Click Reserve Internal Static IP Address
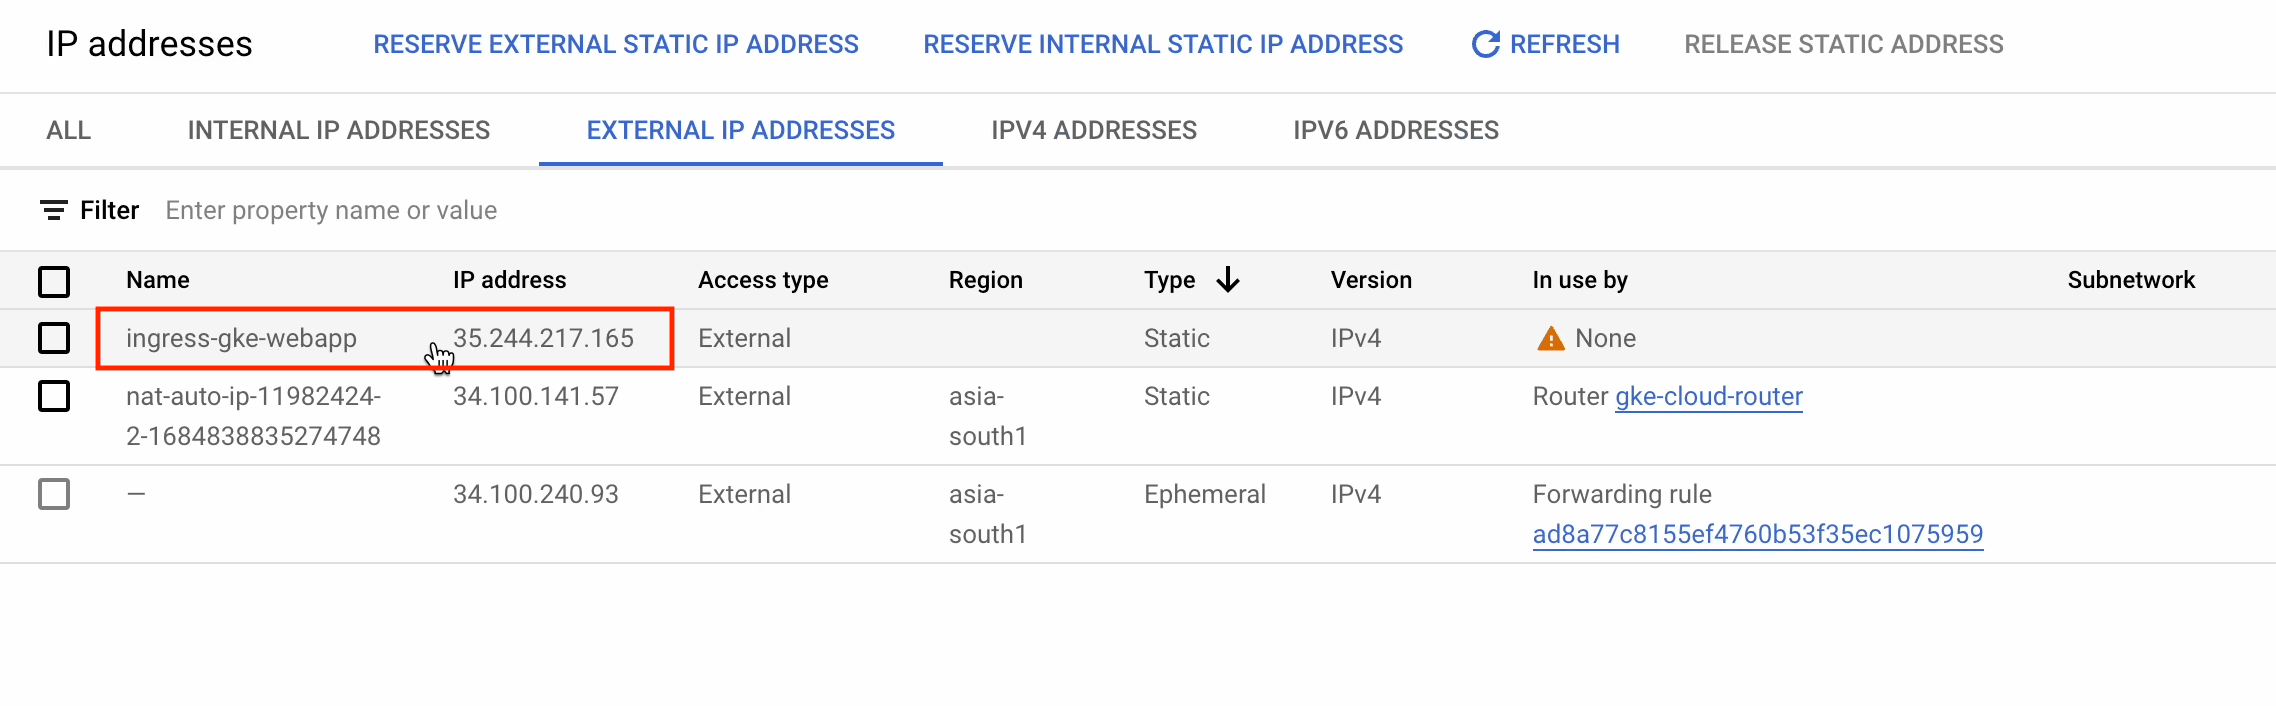Screen dimensions: 2276x706 point(1163,44)
